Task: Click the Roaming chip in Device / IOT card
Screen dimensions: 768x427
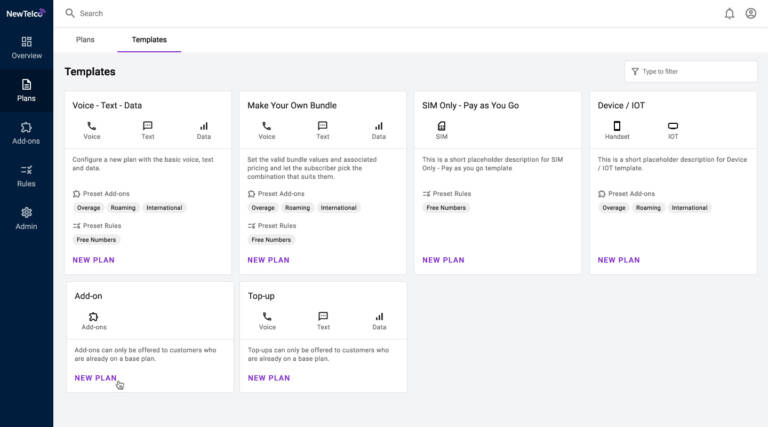Action: pos(648,208)
